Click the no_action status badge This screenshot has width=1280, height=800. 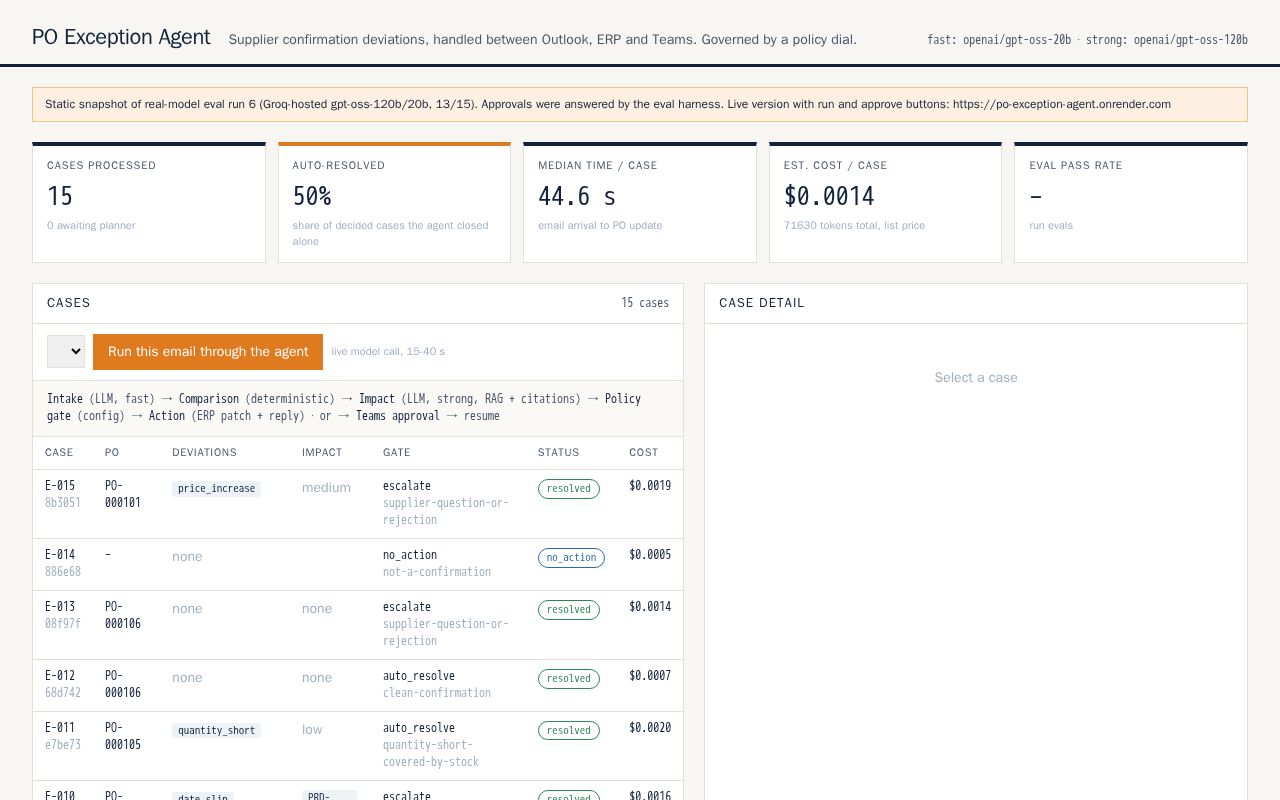coord(571,558)
